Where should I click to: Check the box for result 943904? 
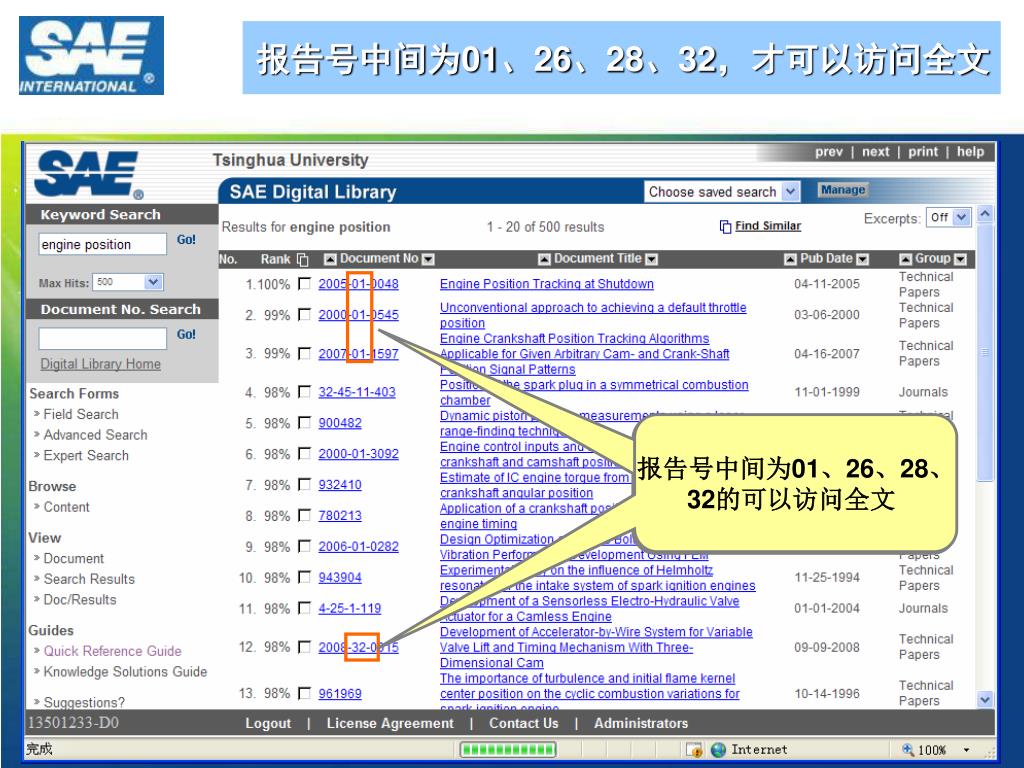tap(304, 577)
